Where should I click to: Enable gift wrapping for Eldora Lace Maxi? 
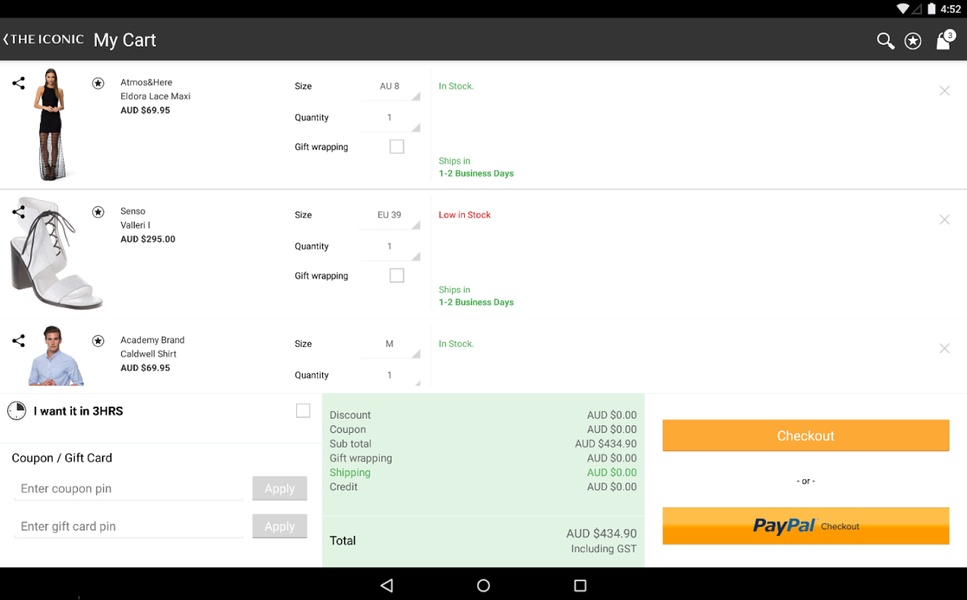[x=397, y=147]
